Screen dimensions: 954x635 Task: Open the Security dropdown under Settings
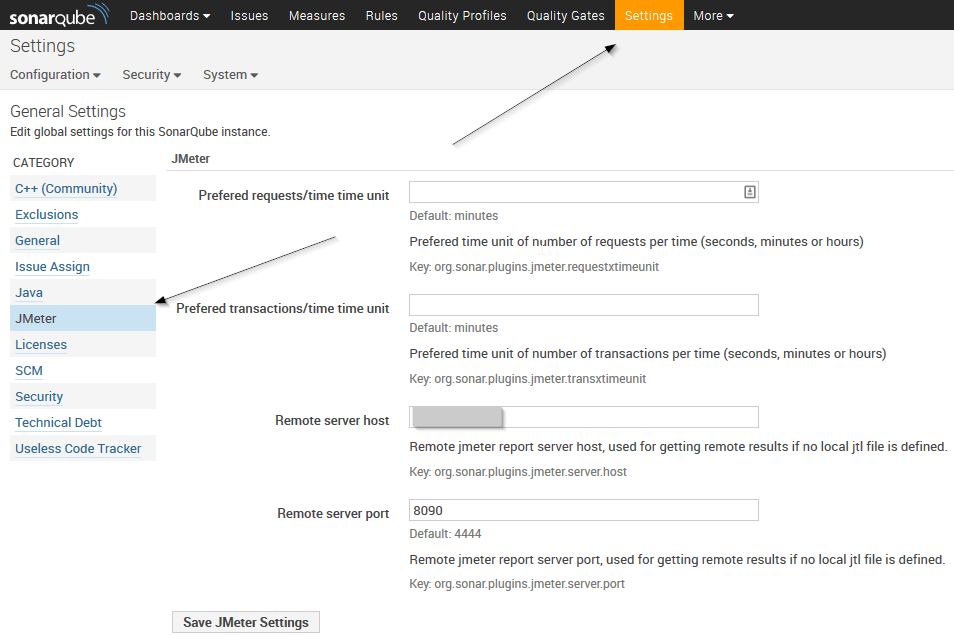pos(151,75)
